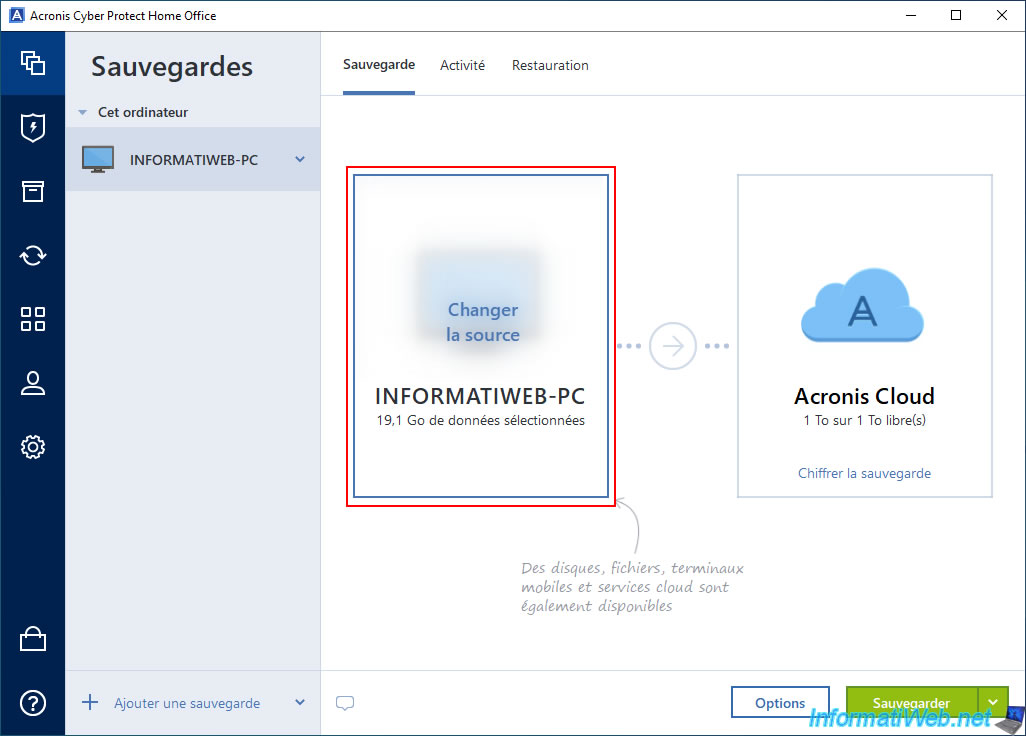Viewport: 1026px width, 736px height.
Task: Click the 1 To sur 1 To libre(s) text
Action: pyautogui.click(x=864, y=421)
